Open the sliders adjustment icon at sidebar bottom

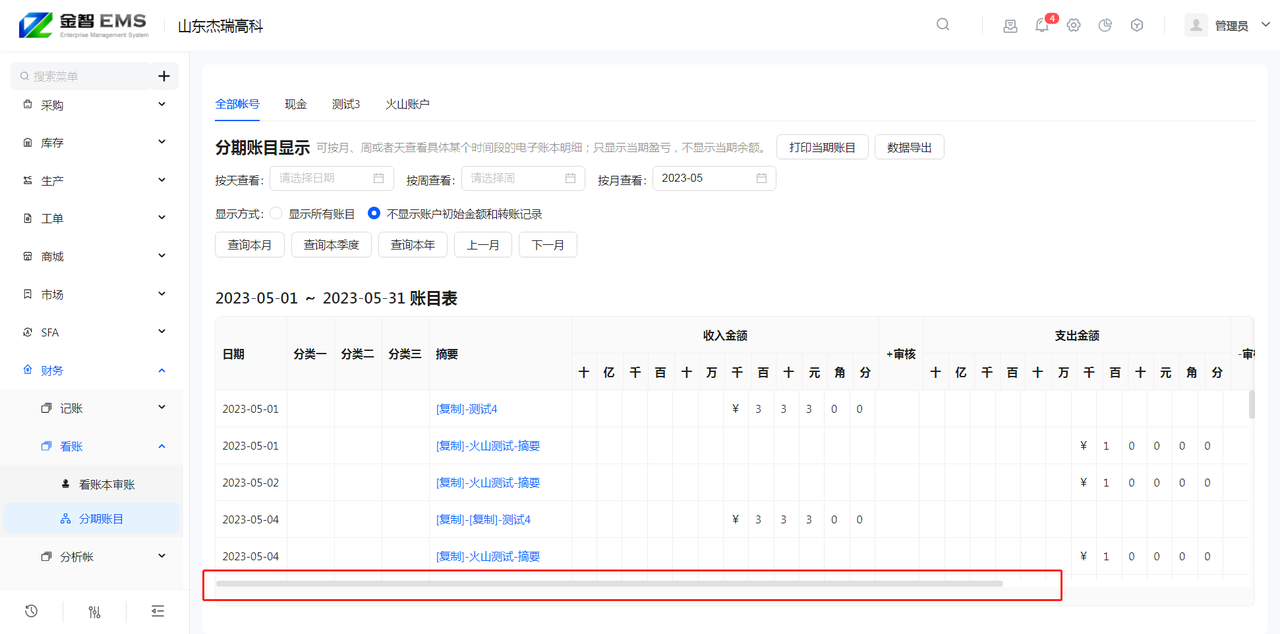[94, 611]
